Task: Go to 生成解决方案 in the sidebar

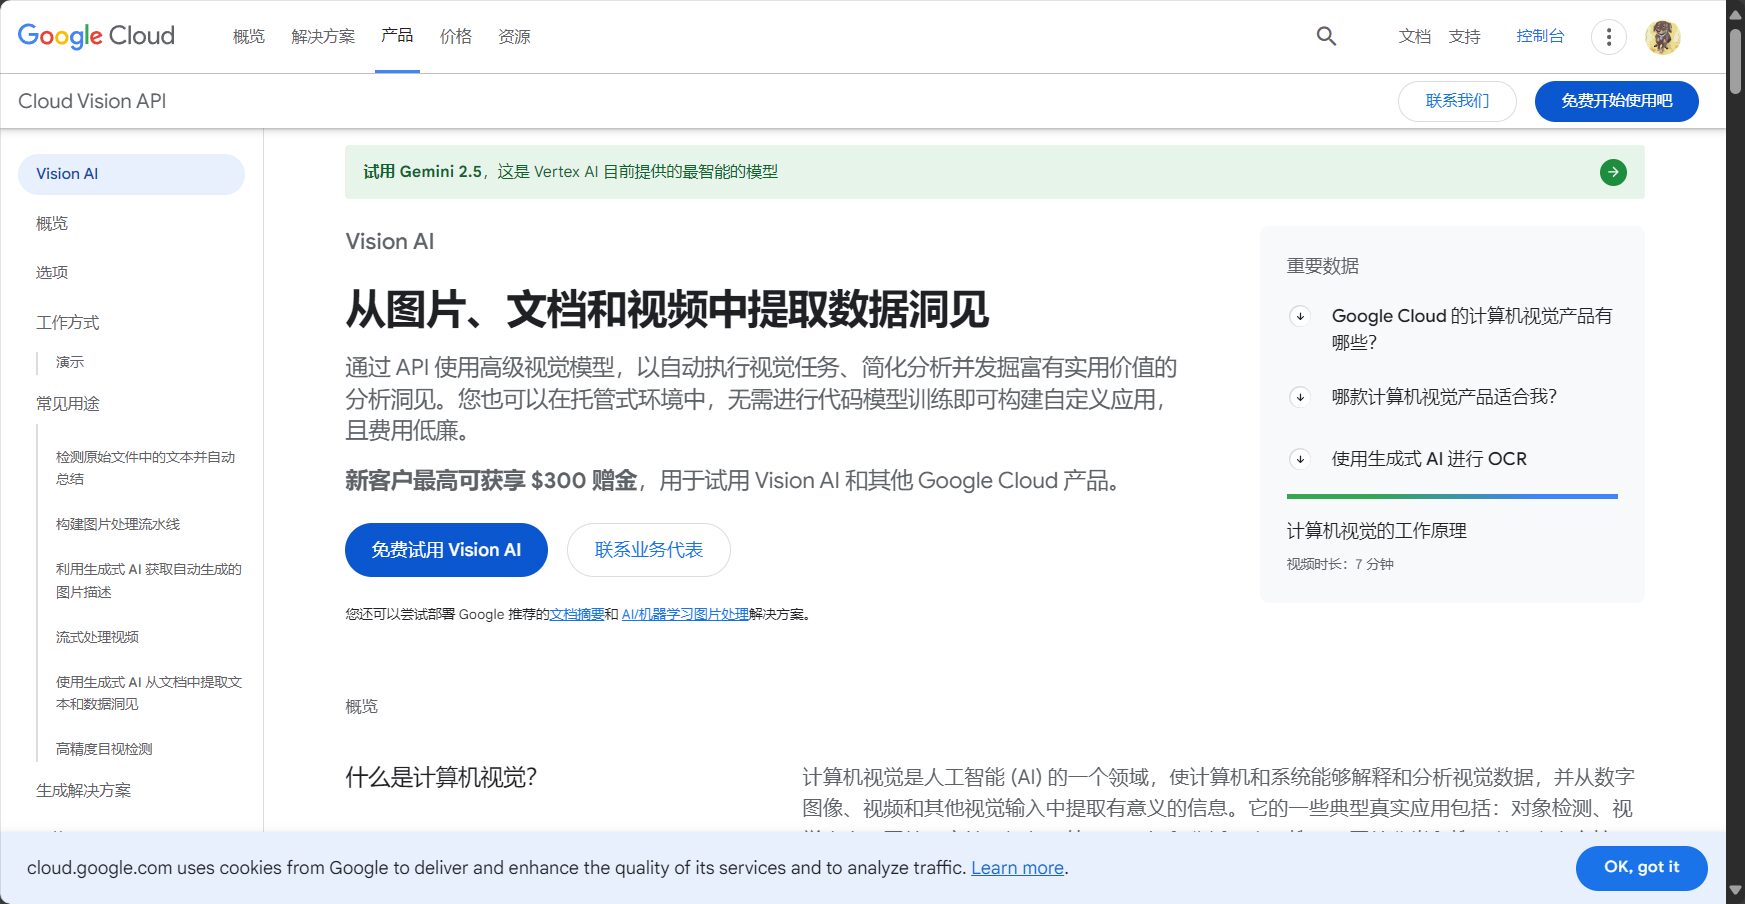Action: (x=84, y=790)
